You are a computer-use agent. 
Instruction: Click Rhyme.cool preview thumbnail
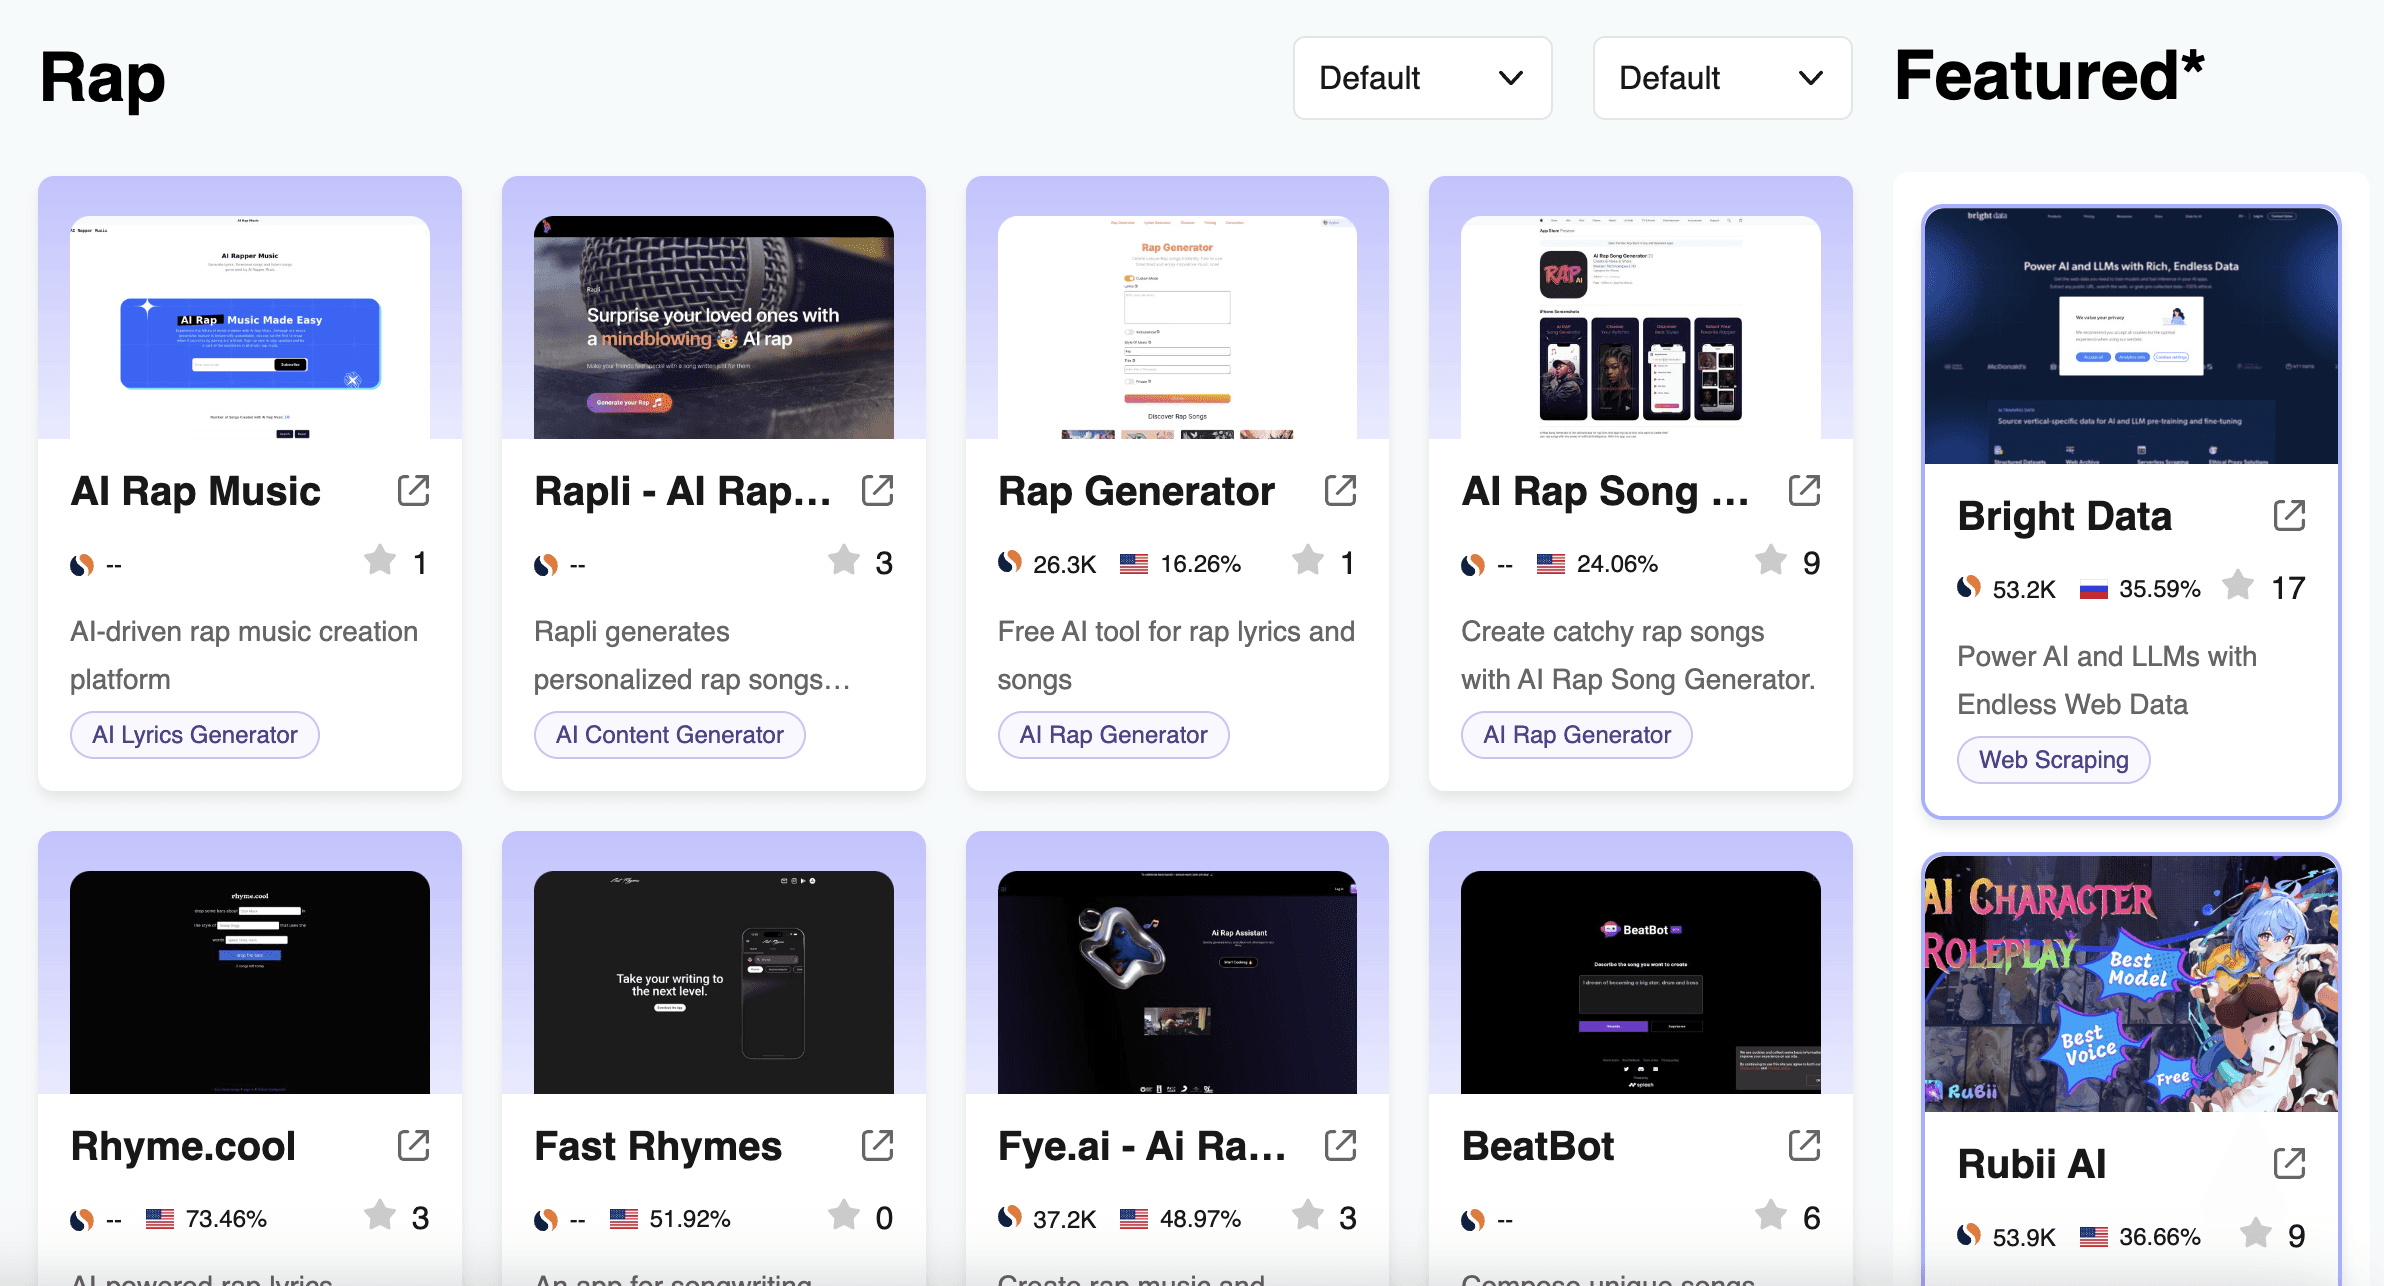(250, 982)
